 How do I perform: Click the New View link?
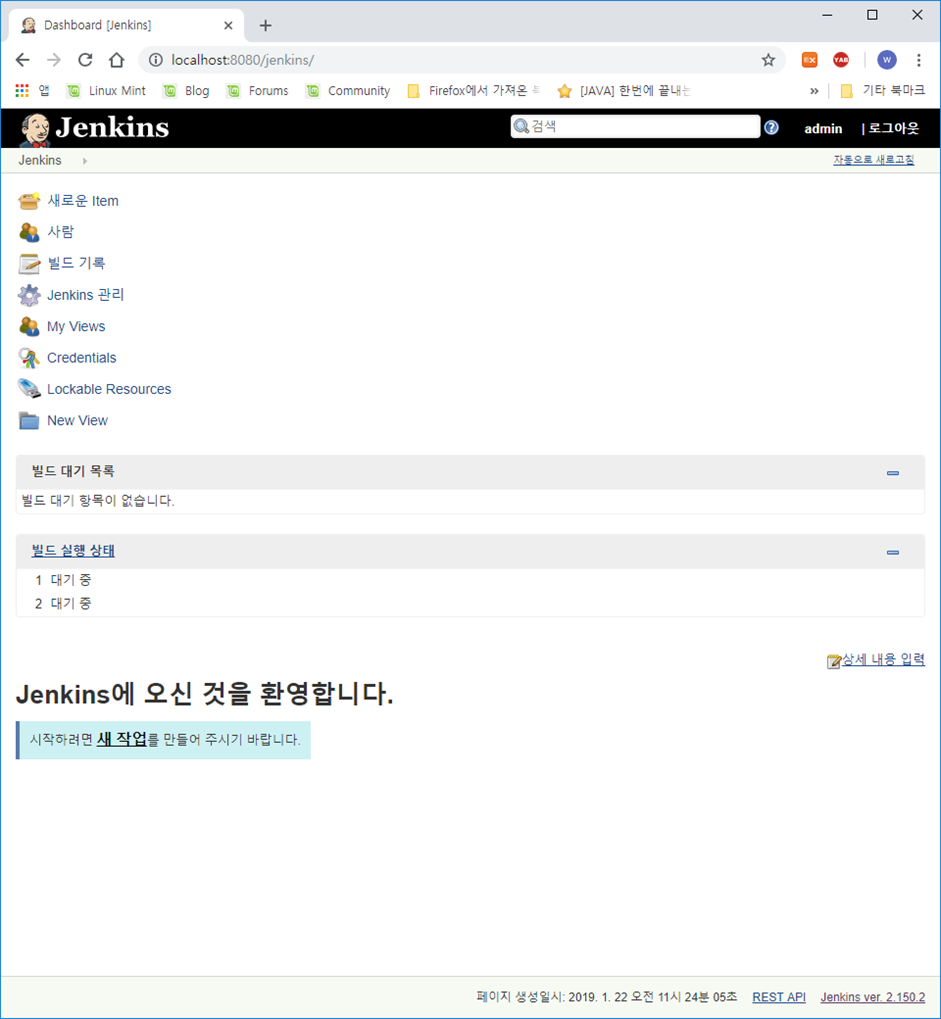[x=77, y=420]
